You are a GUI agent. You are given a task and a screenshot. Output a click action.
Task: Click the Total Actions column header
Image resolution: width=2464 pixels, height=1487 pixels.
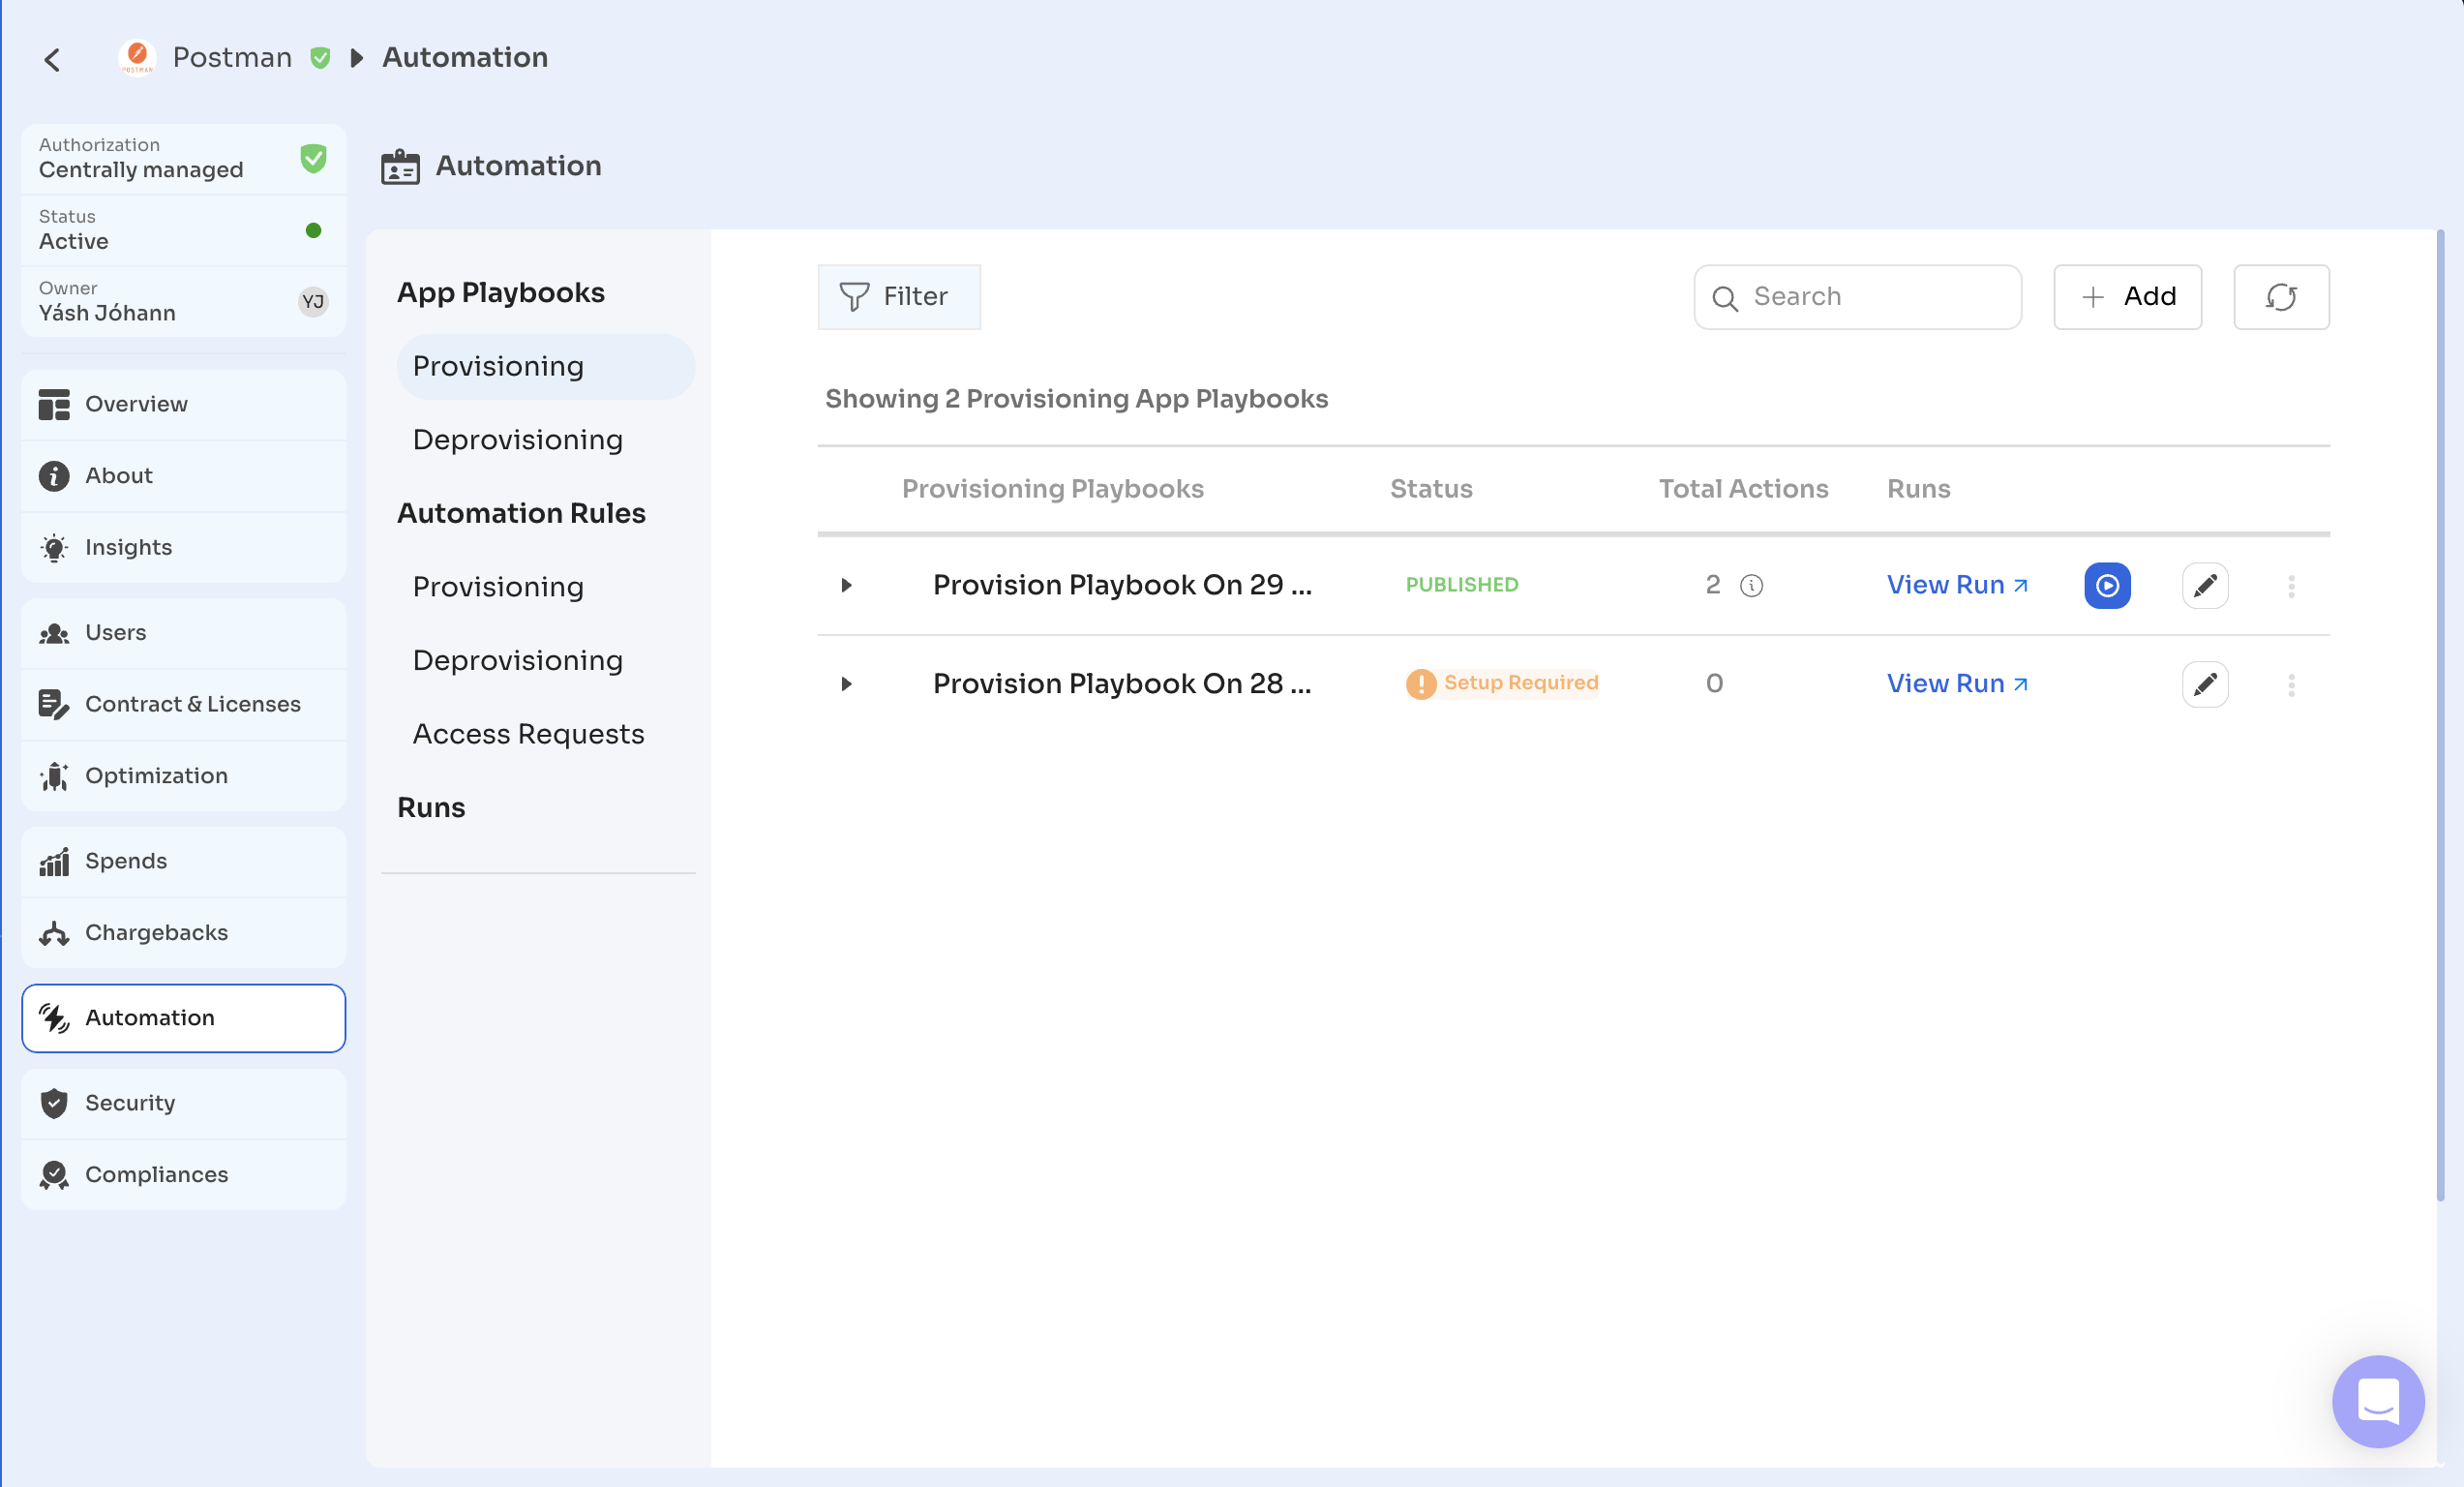(1743, 489)
